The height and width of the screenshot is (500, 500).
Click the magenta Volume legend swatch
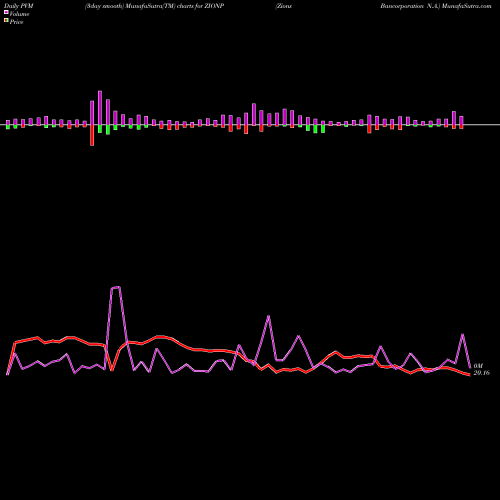click(x=6, y=12)
